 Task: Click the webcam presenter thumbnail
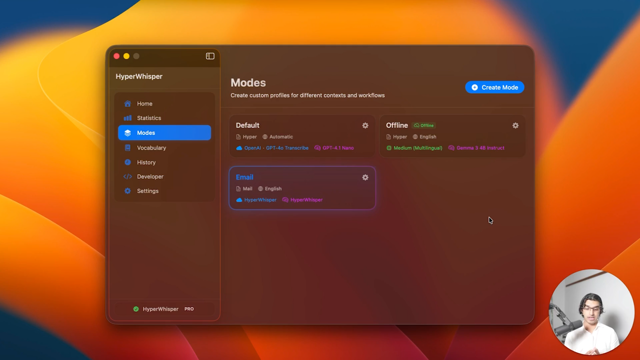coord(591,312)
